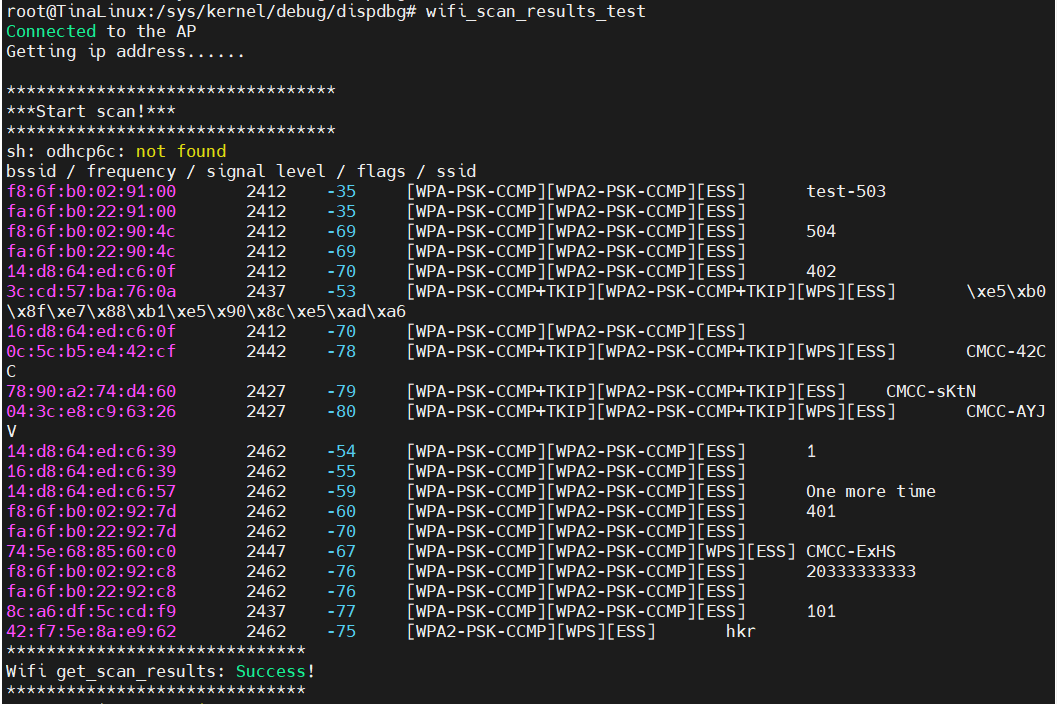Screen dimensions: 1057x704
Task: Click BSSID 42:f7:5e:8a:e9:62
Action: (x=91, y=631)
